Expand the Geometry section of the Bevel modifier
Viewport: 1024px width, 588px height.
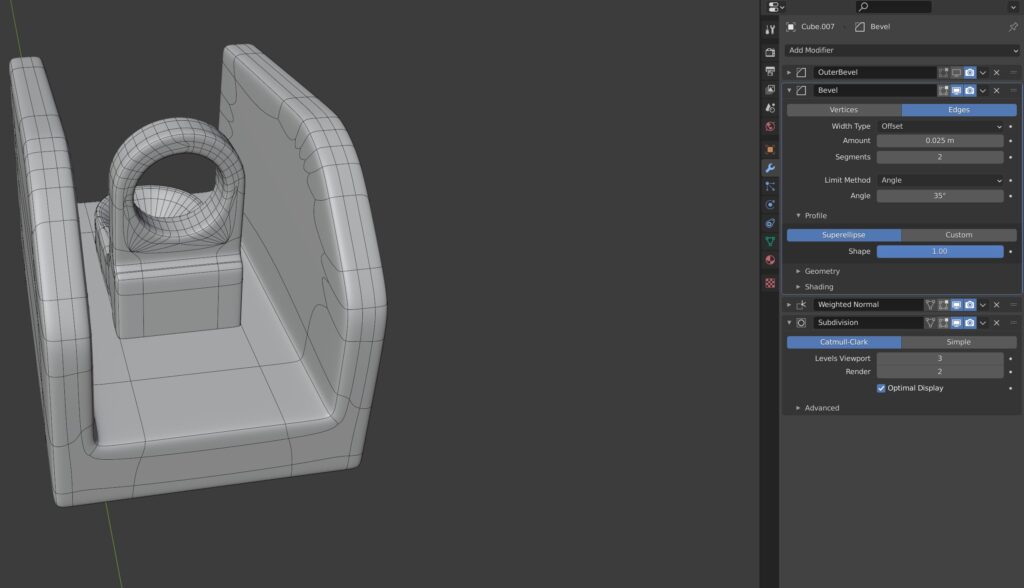[x=820, y=270]
